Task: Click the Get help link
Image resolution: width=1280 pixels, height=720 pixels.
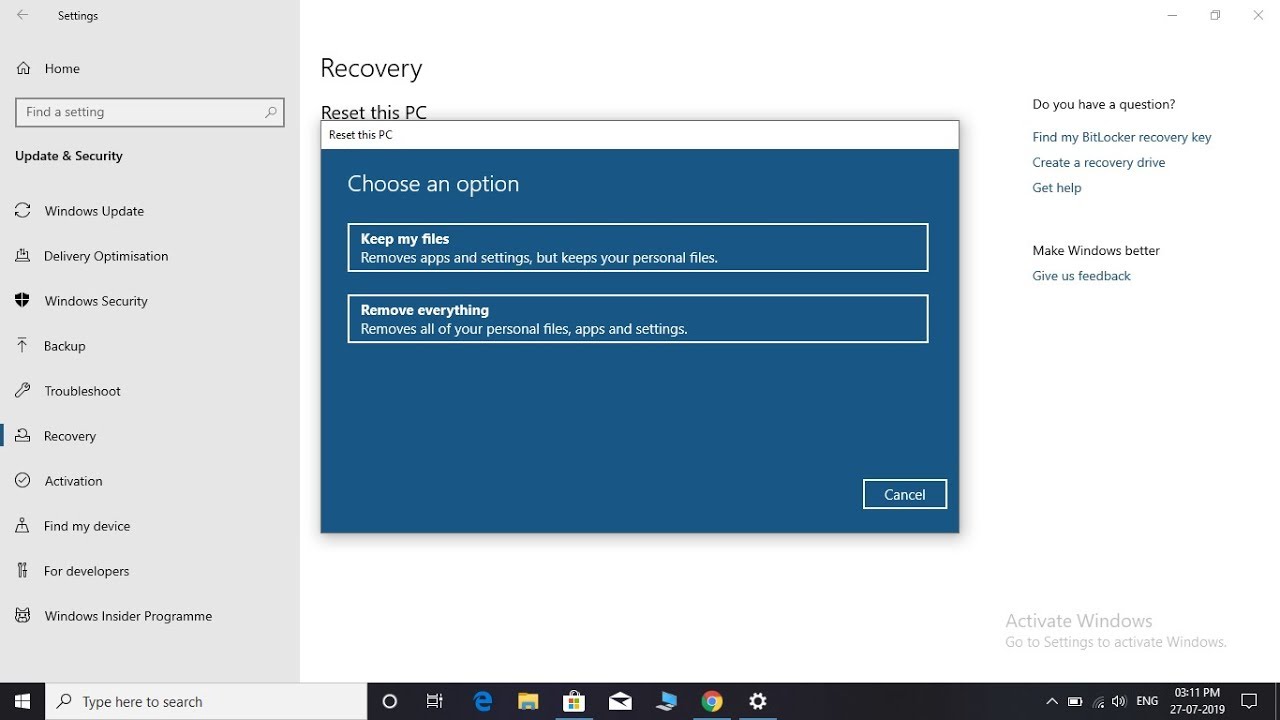Action: point(1057,187)
